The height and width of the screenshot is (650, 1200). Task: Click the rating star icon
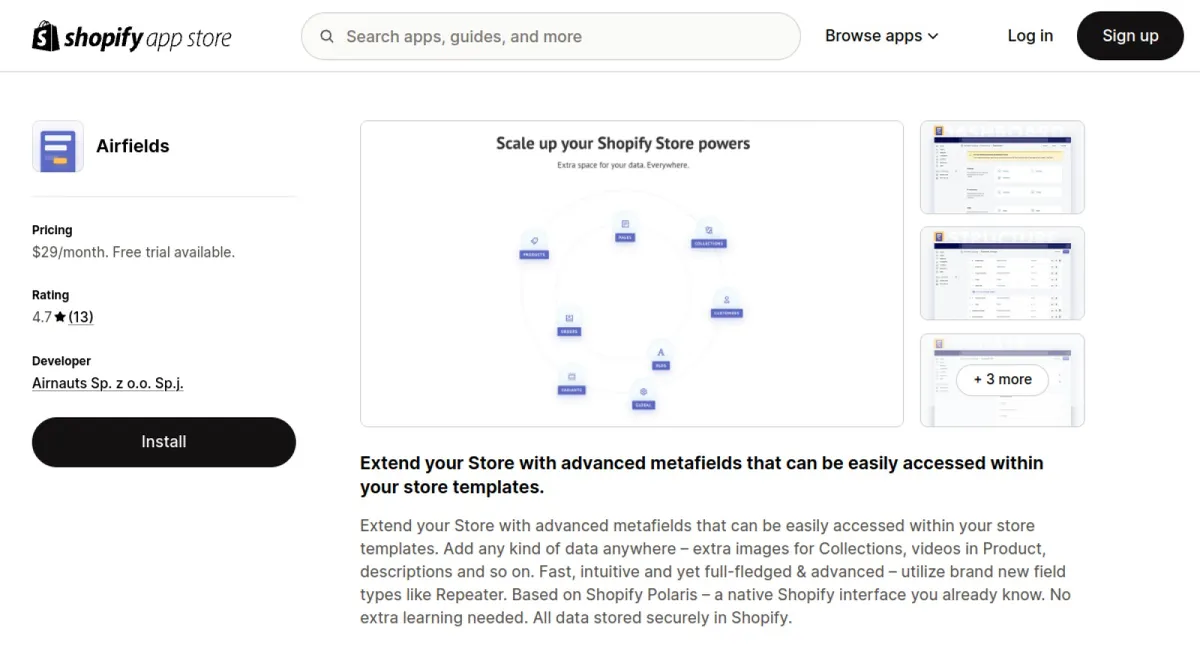(60, 317)
